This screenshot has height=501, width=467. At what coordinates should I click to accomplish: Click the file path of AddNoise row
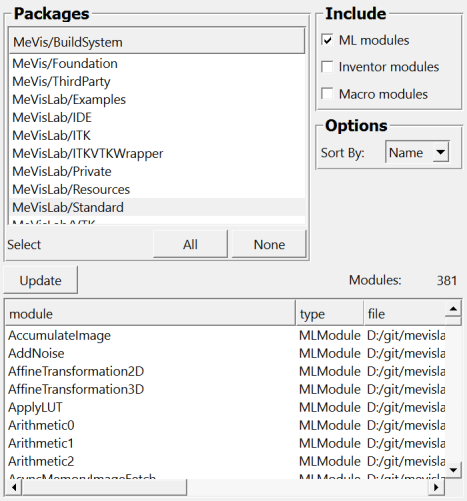pos(406,353)
